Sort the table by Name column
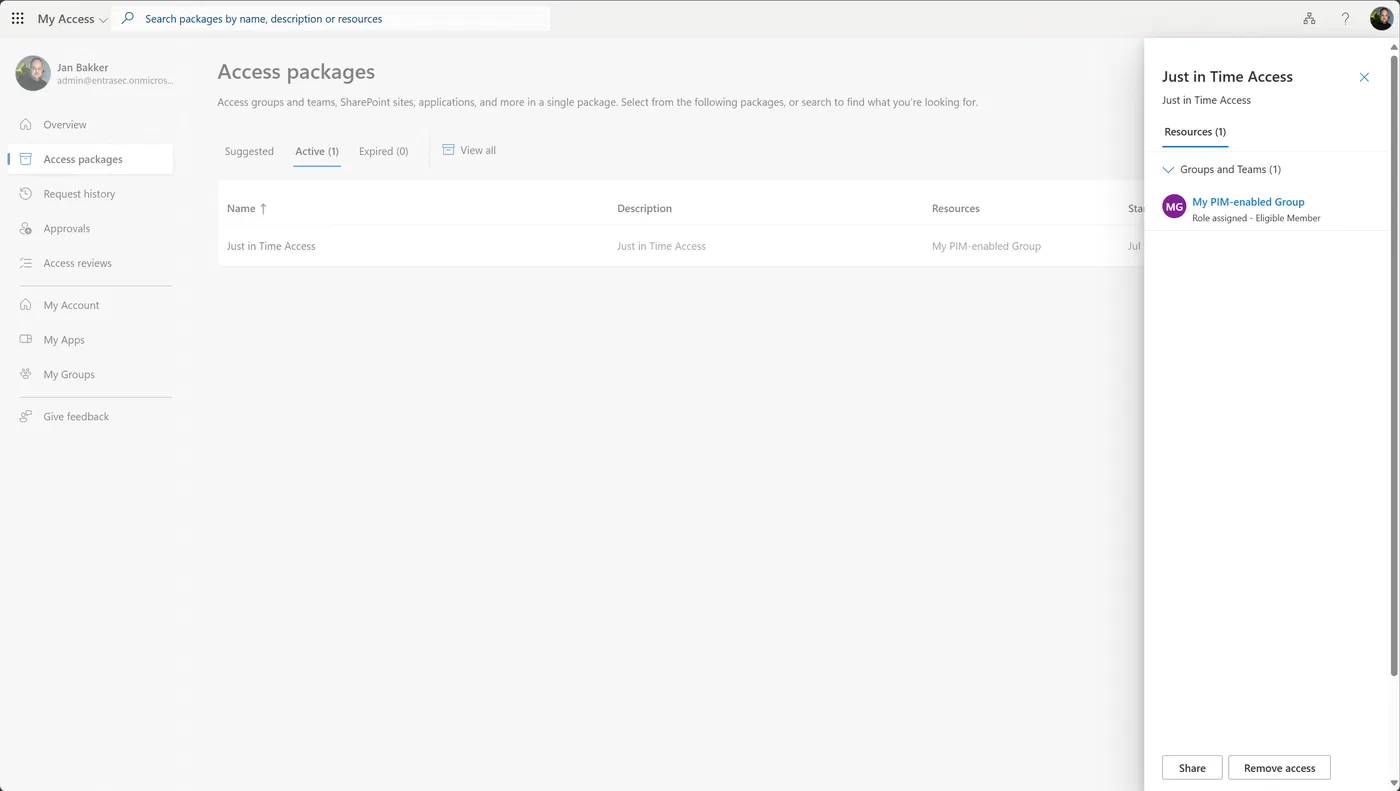Image resolution: width=1400 pixels, height=791 pixels. click(x=247, y=208)
